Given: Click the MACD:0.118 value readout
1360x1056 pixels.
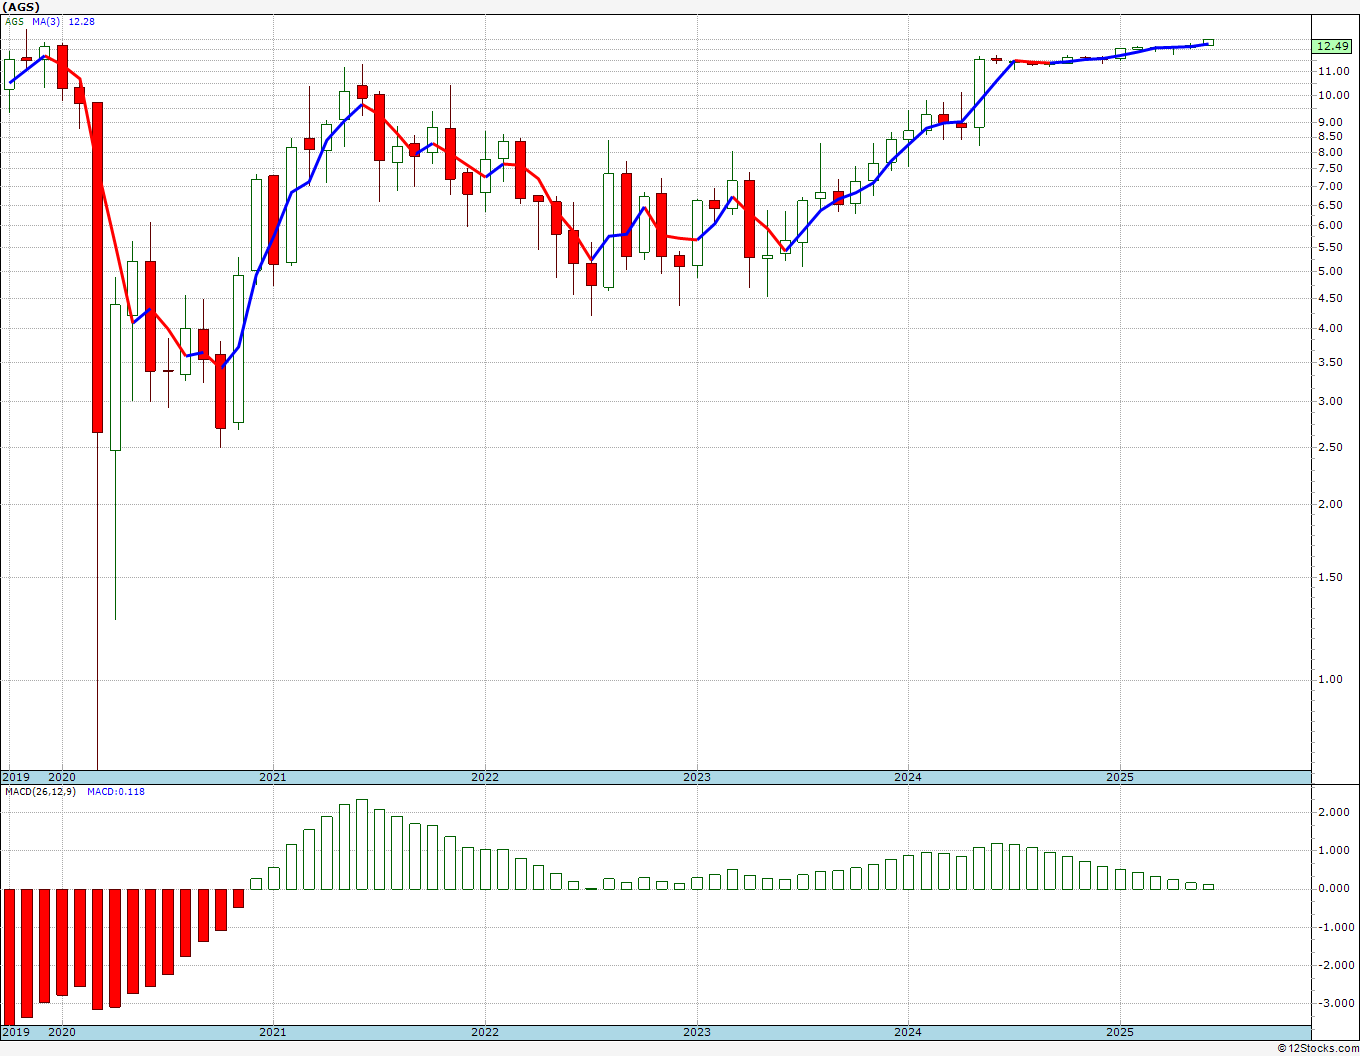Looking at the screenshot, I should pos(115,792).
